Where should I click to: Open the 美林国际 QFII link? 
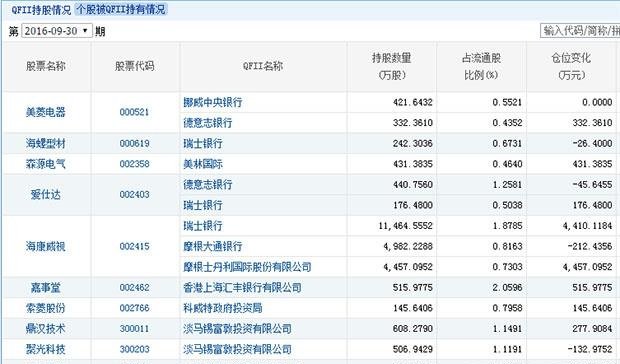coord(203,164)
